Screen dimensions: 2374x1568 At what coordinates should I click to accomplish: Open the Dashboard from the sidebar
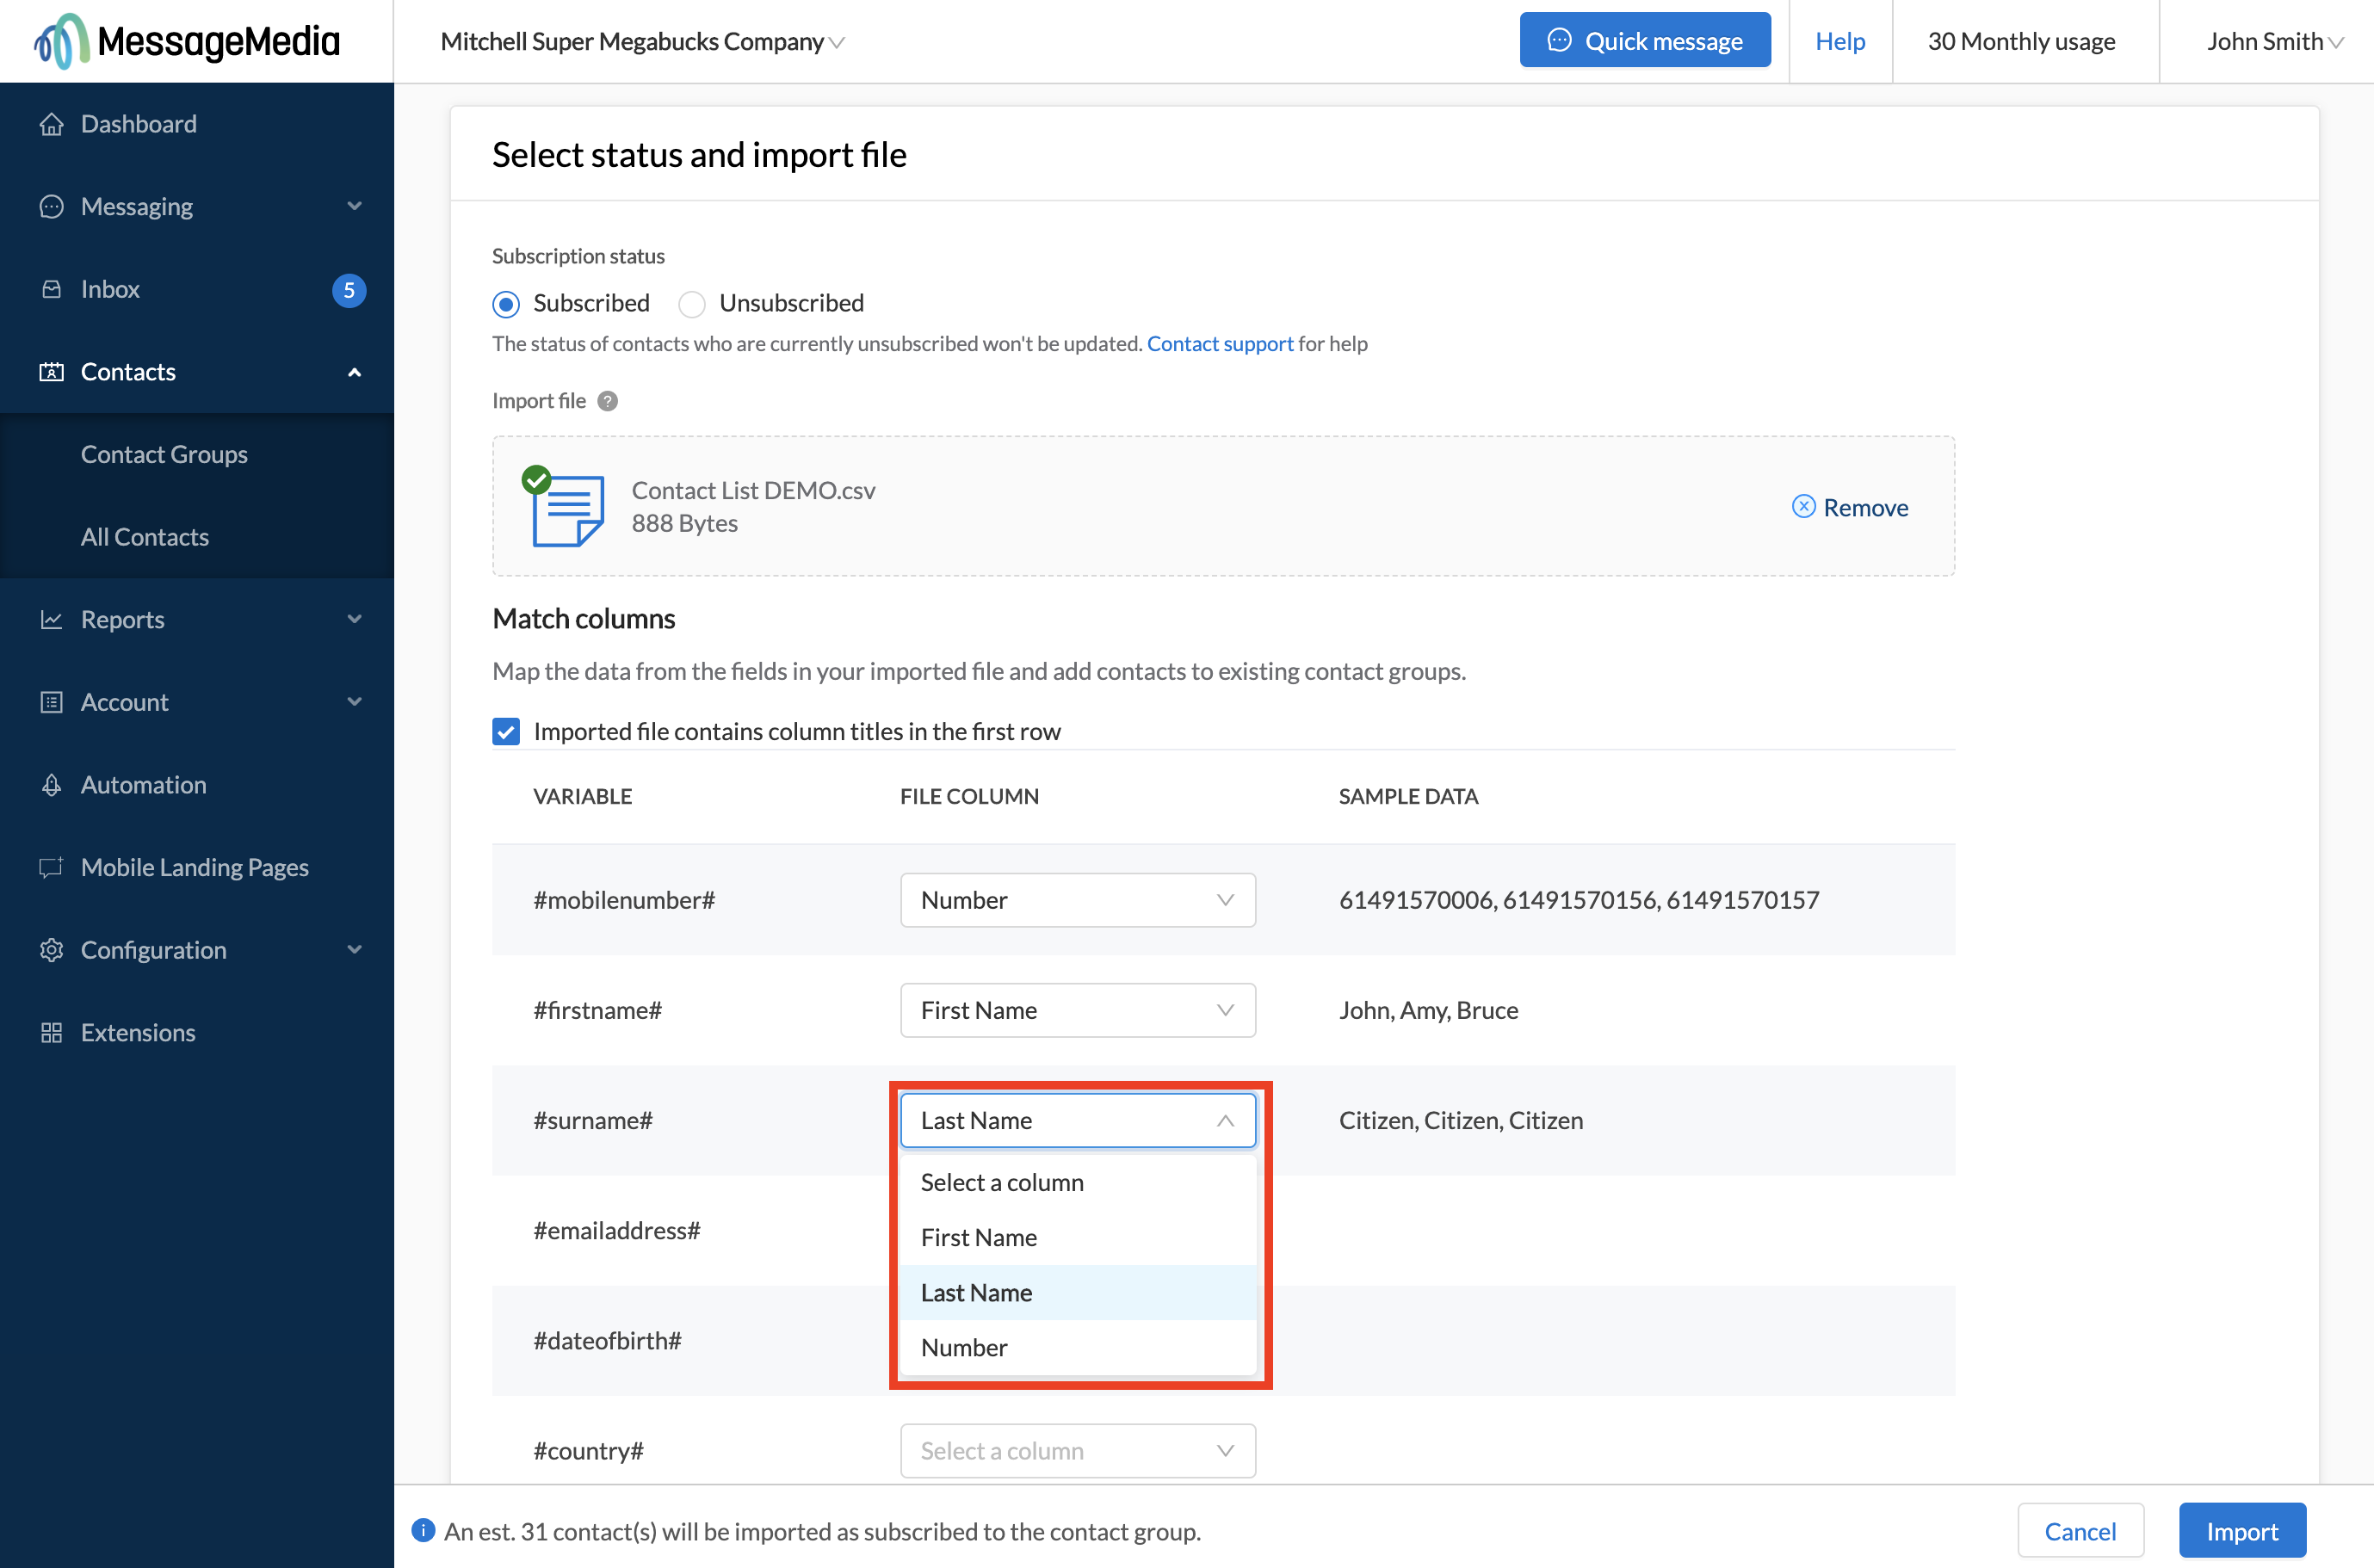(138, 123)
